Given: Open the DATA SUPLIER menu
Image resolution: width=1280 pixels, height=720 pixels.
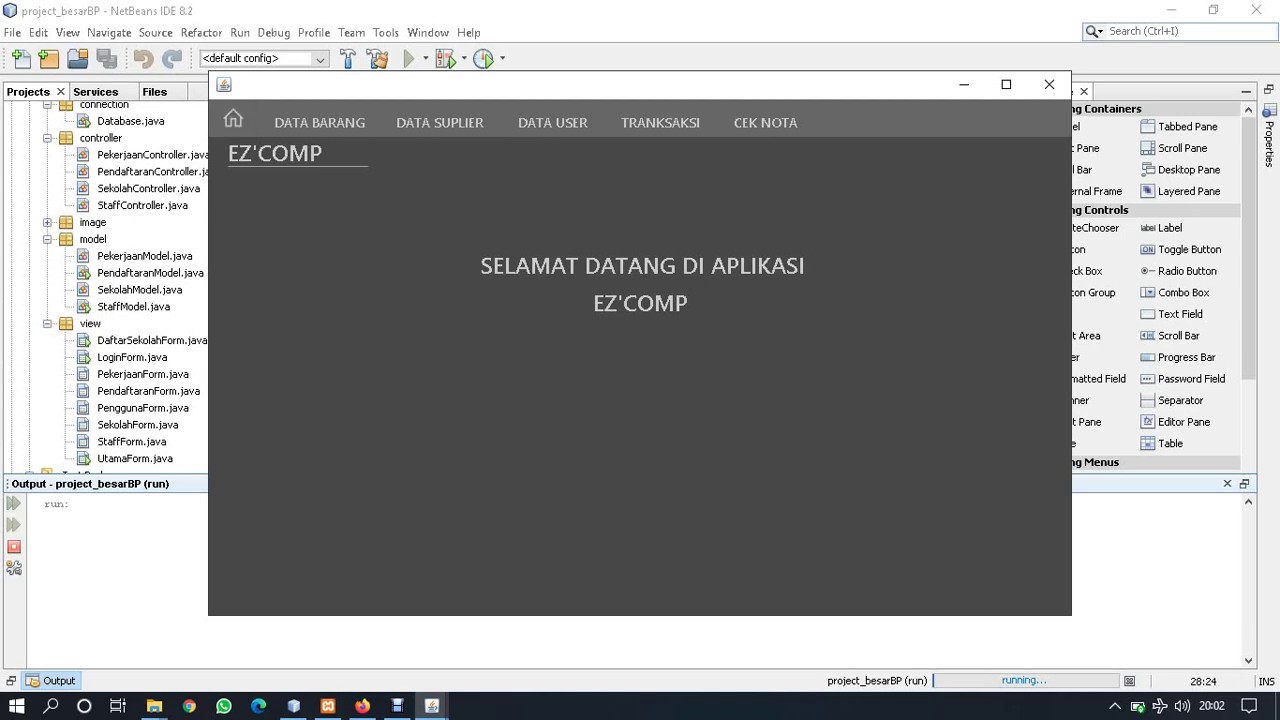Looking at the screenshot, I should coord(440,123).
